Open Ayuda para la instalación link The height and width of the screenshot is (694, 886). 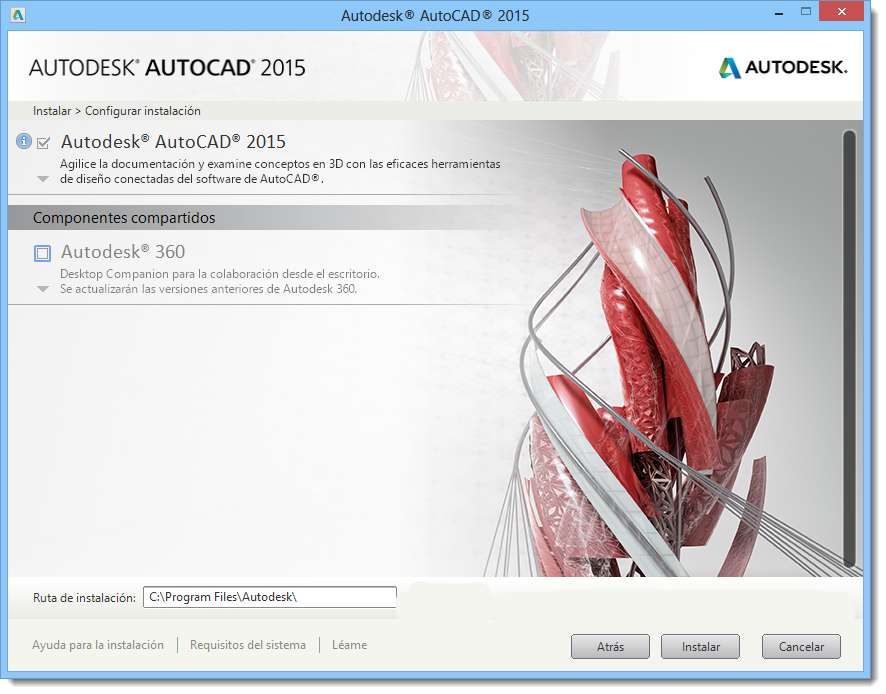click(x=98, y=645)
